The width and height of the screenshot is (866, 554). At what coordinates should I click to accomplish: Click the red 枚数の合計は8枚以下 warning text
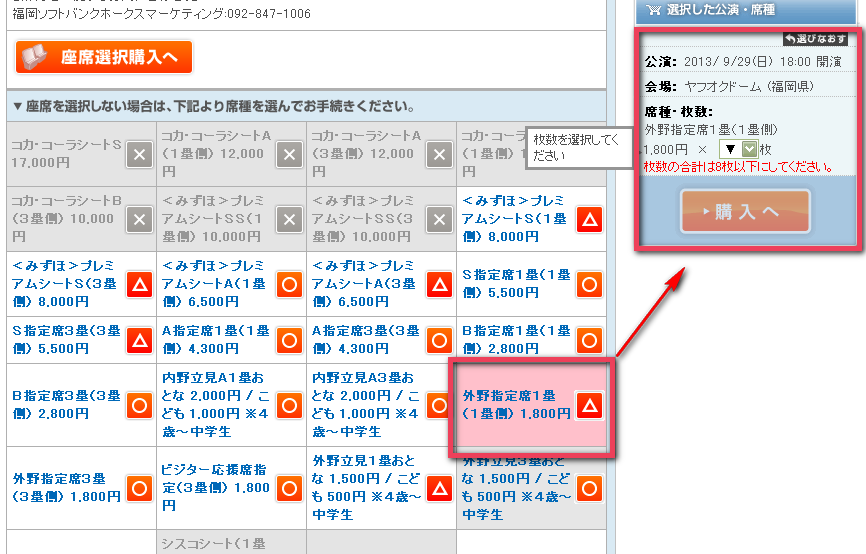(x=738, y=166)
